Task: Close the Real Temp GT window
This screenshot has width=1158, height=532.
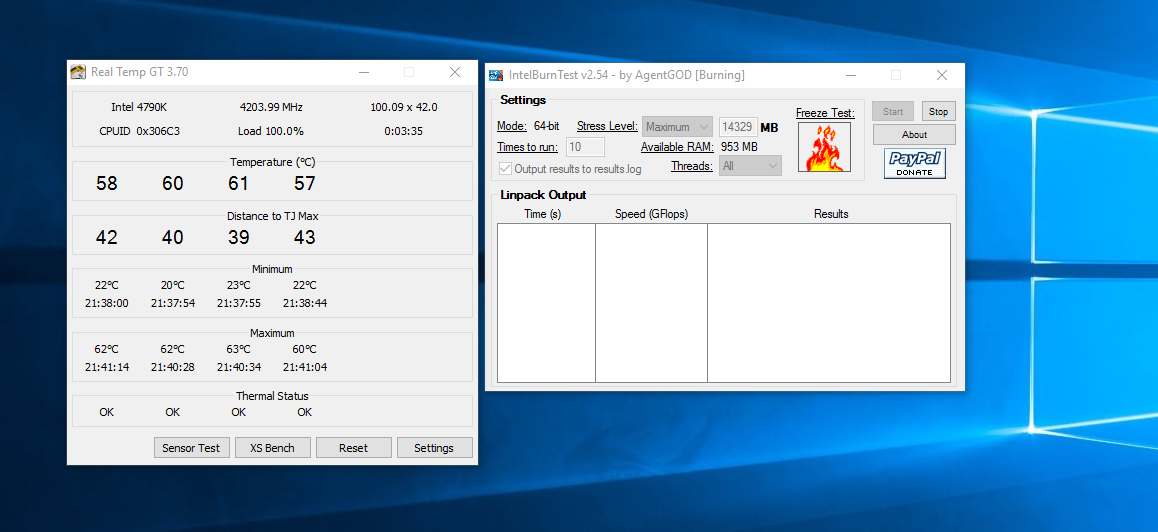Action: [x=455, y=72]
